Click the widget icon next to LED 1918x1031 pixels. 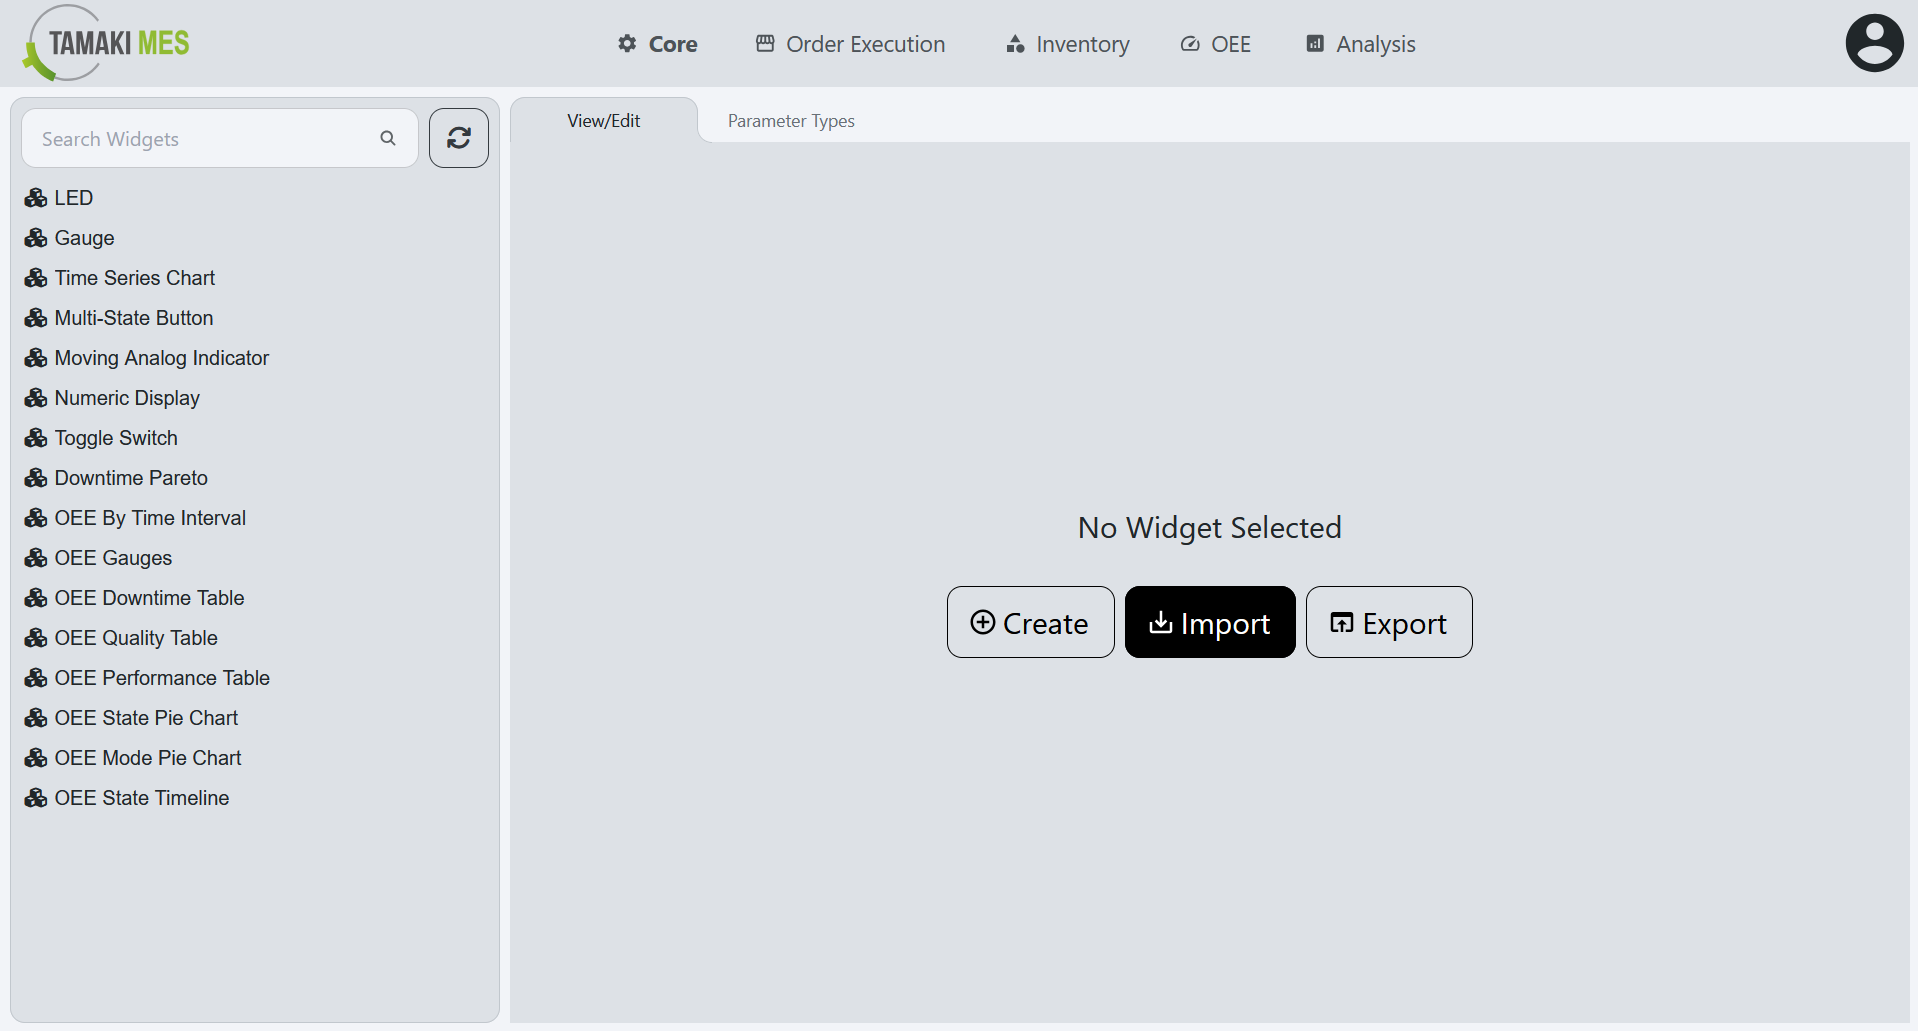click(36, 197)
